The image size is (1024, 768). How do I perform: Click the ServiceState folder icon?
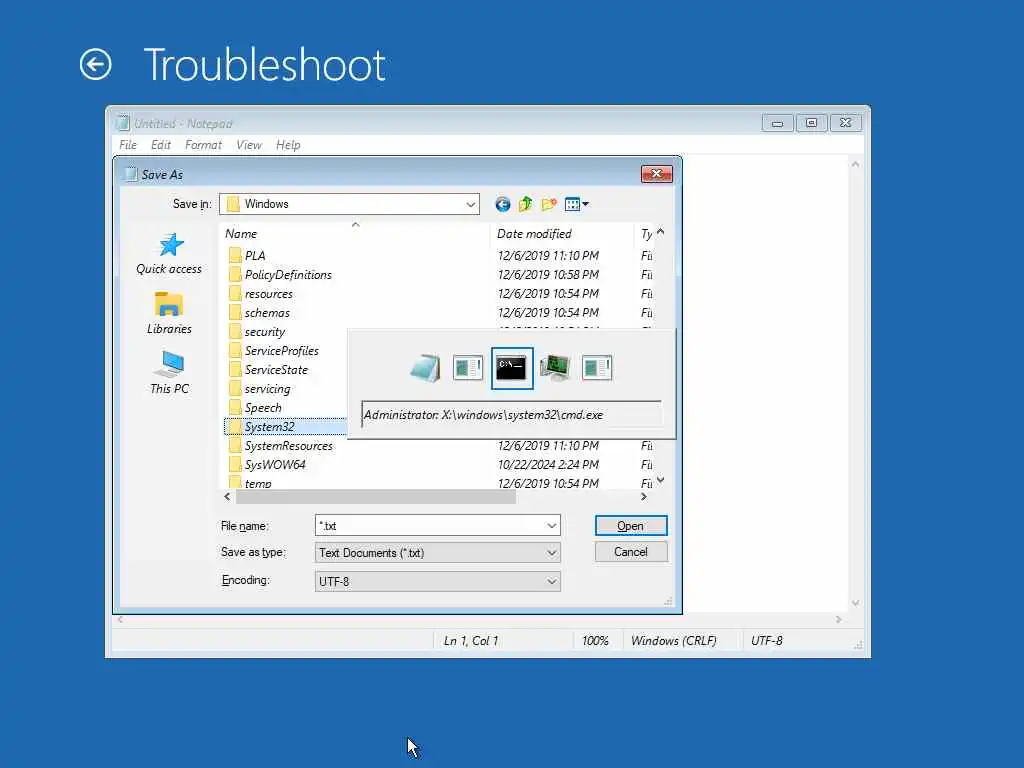(235, 369)
